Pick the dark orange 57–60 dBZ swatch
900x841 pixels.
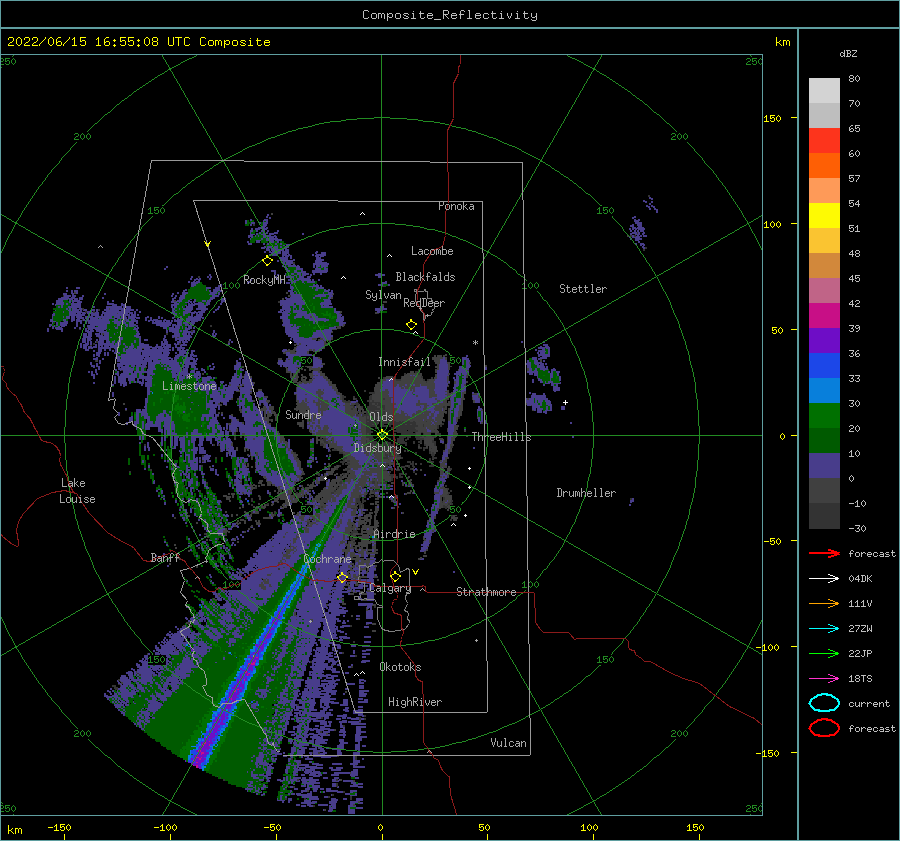pos(824,166)
